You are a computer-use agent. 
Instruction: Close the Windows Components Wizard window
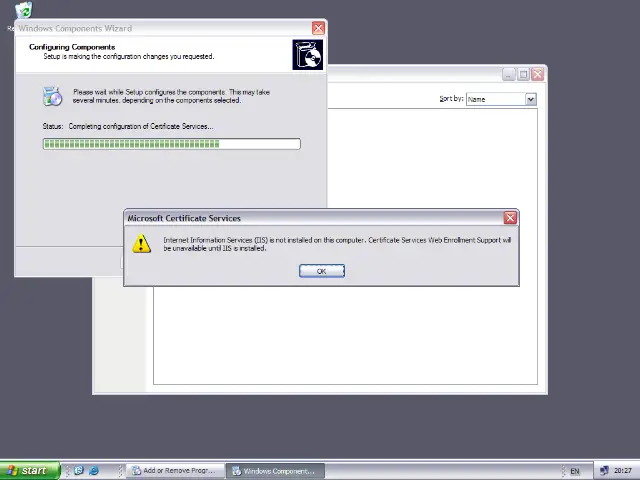[x=318, y=28]
